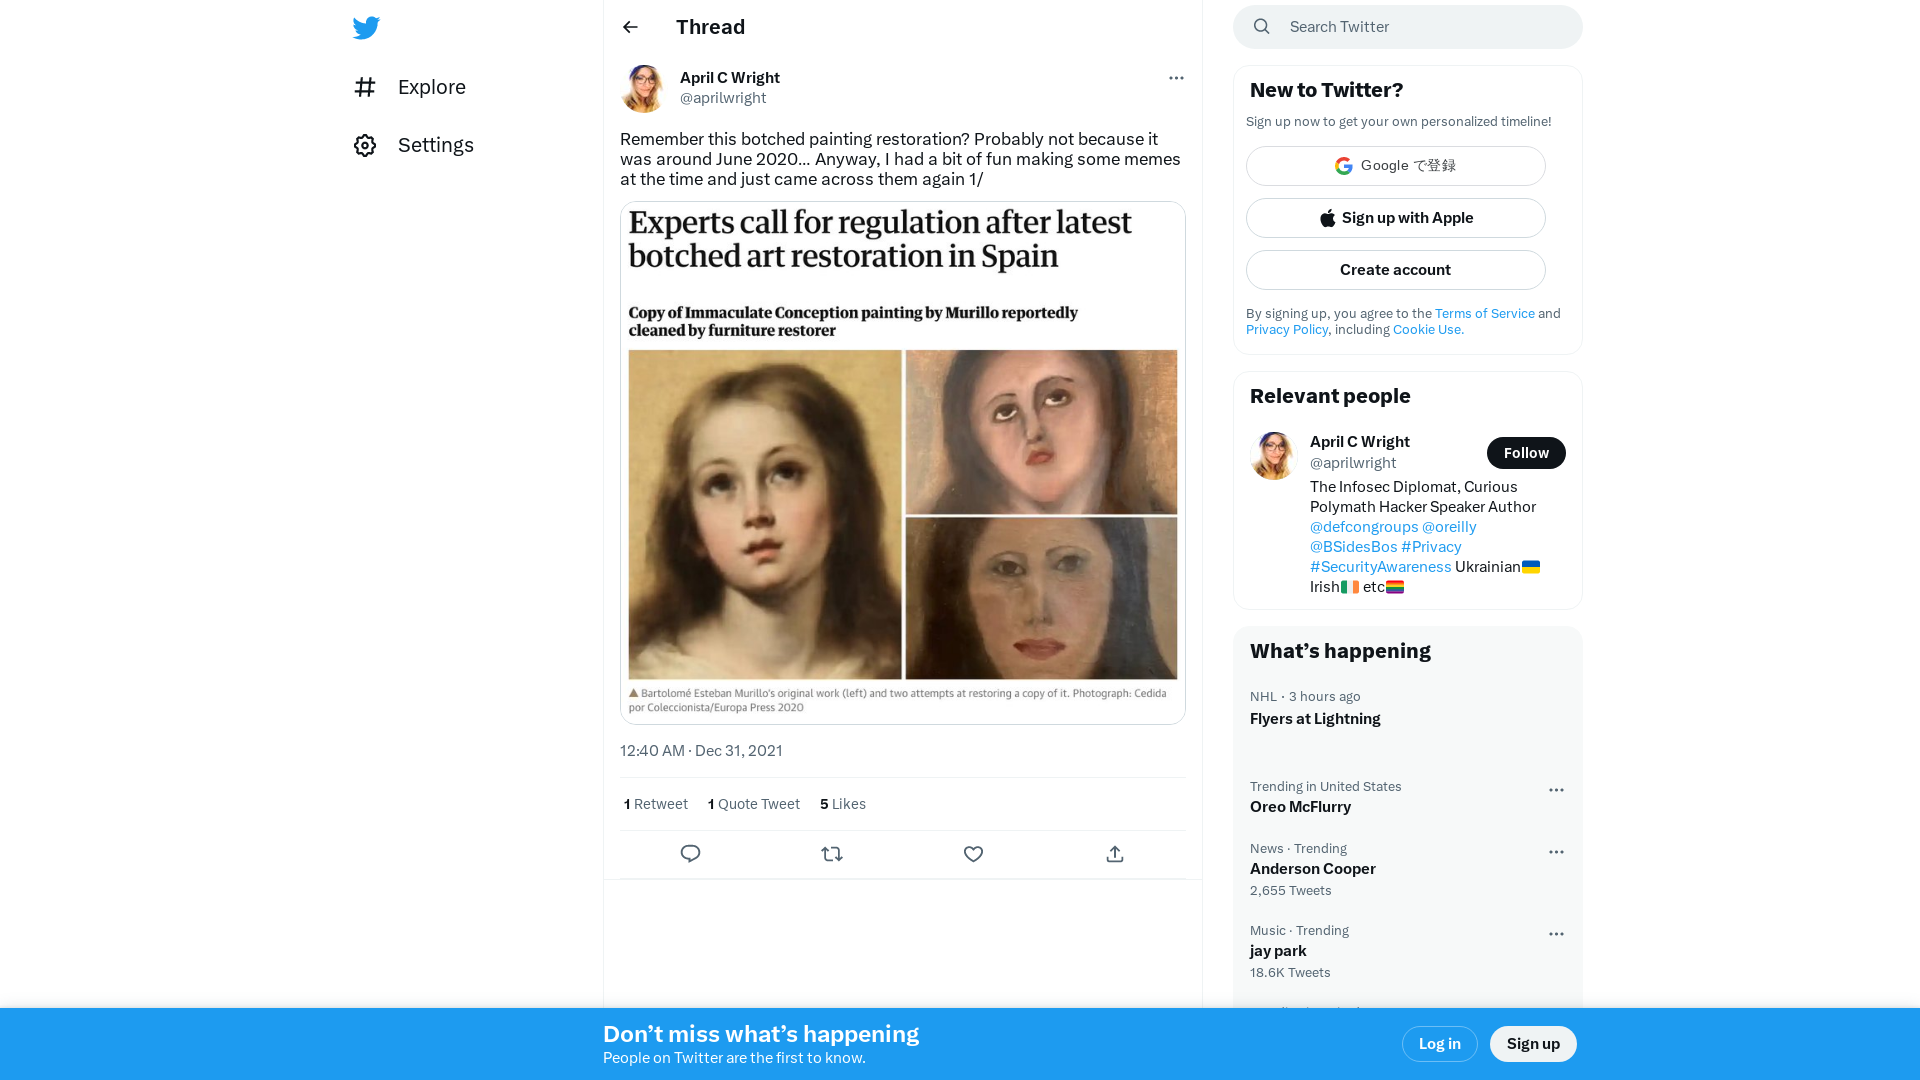
Task: Open more options for jay park trend
Action: point(1556,934)
